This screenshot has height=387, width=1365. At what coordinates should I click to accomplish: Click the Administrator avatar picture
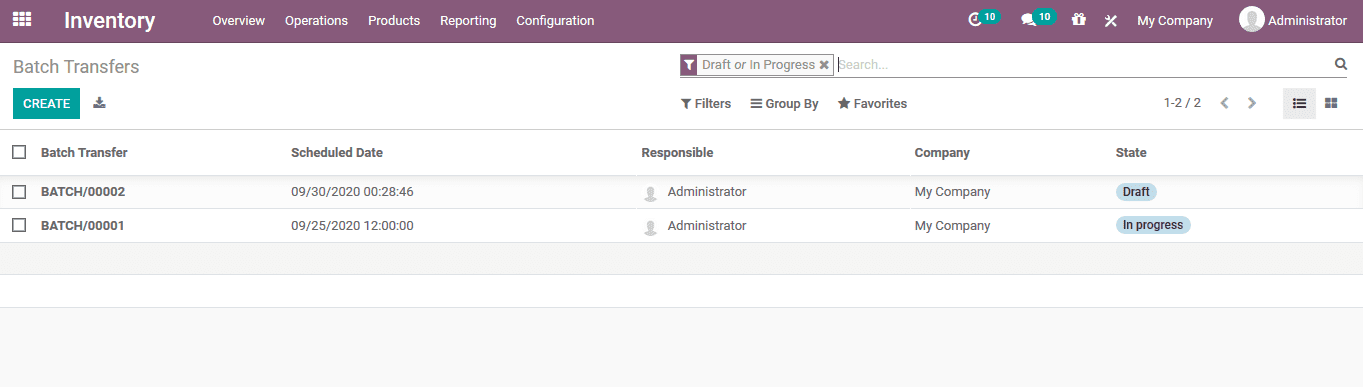click(1251, 19)
